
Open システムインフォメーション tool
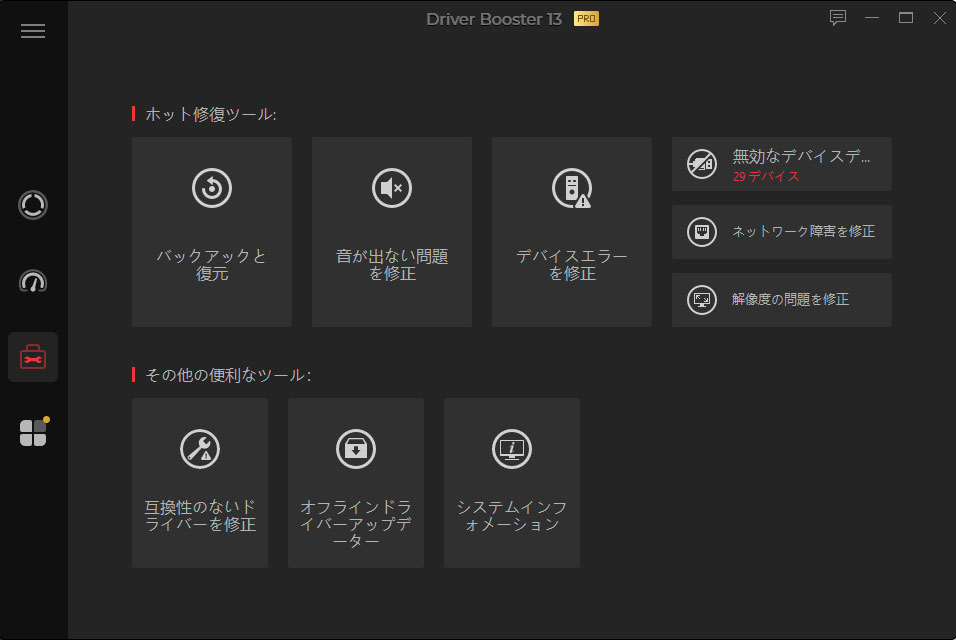point(512,483)
